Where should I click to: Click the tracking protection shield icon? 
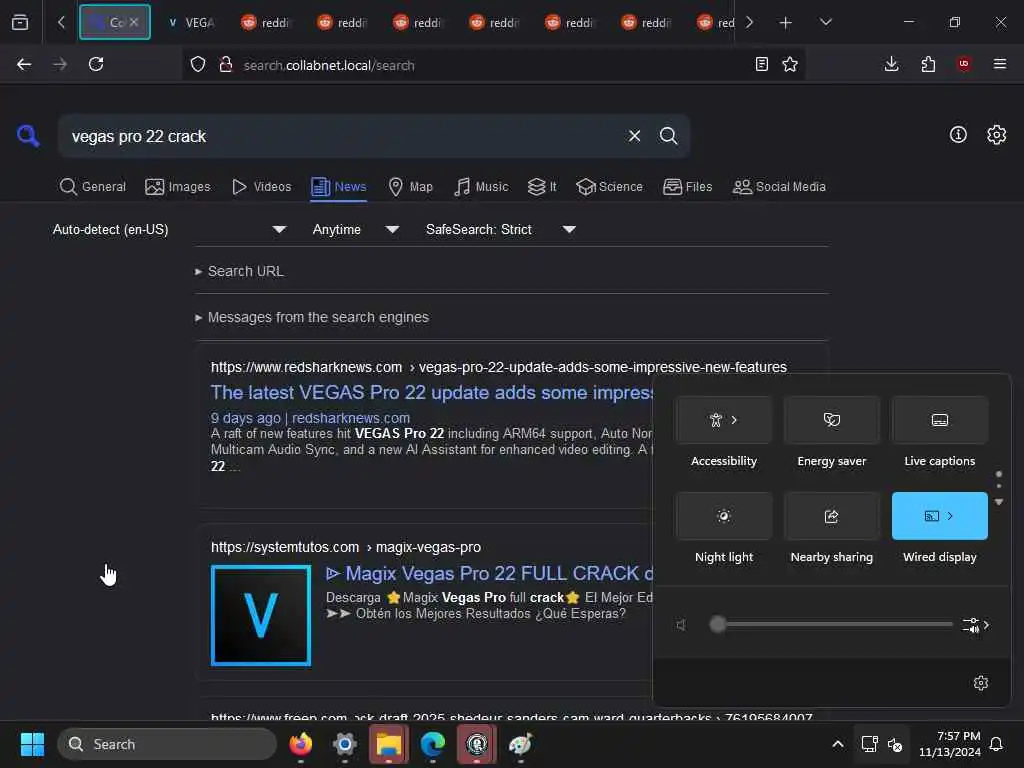198,64
